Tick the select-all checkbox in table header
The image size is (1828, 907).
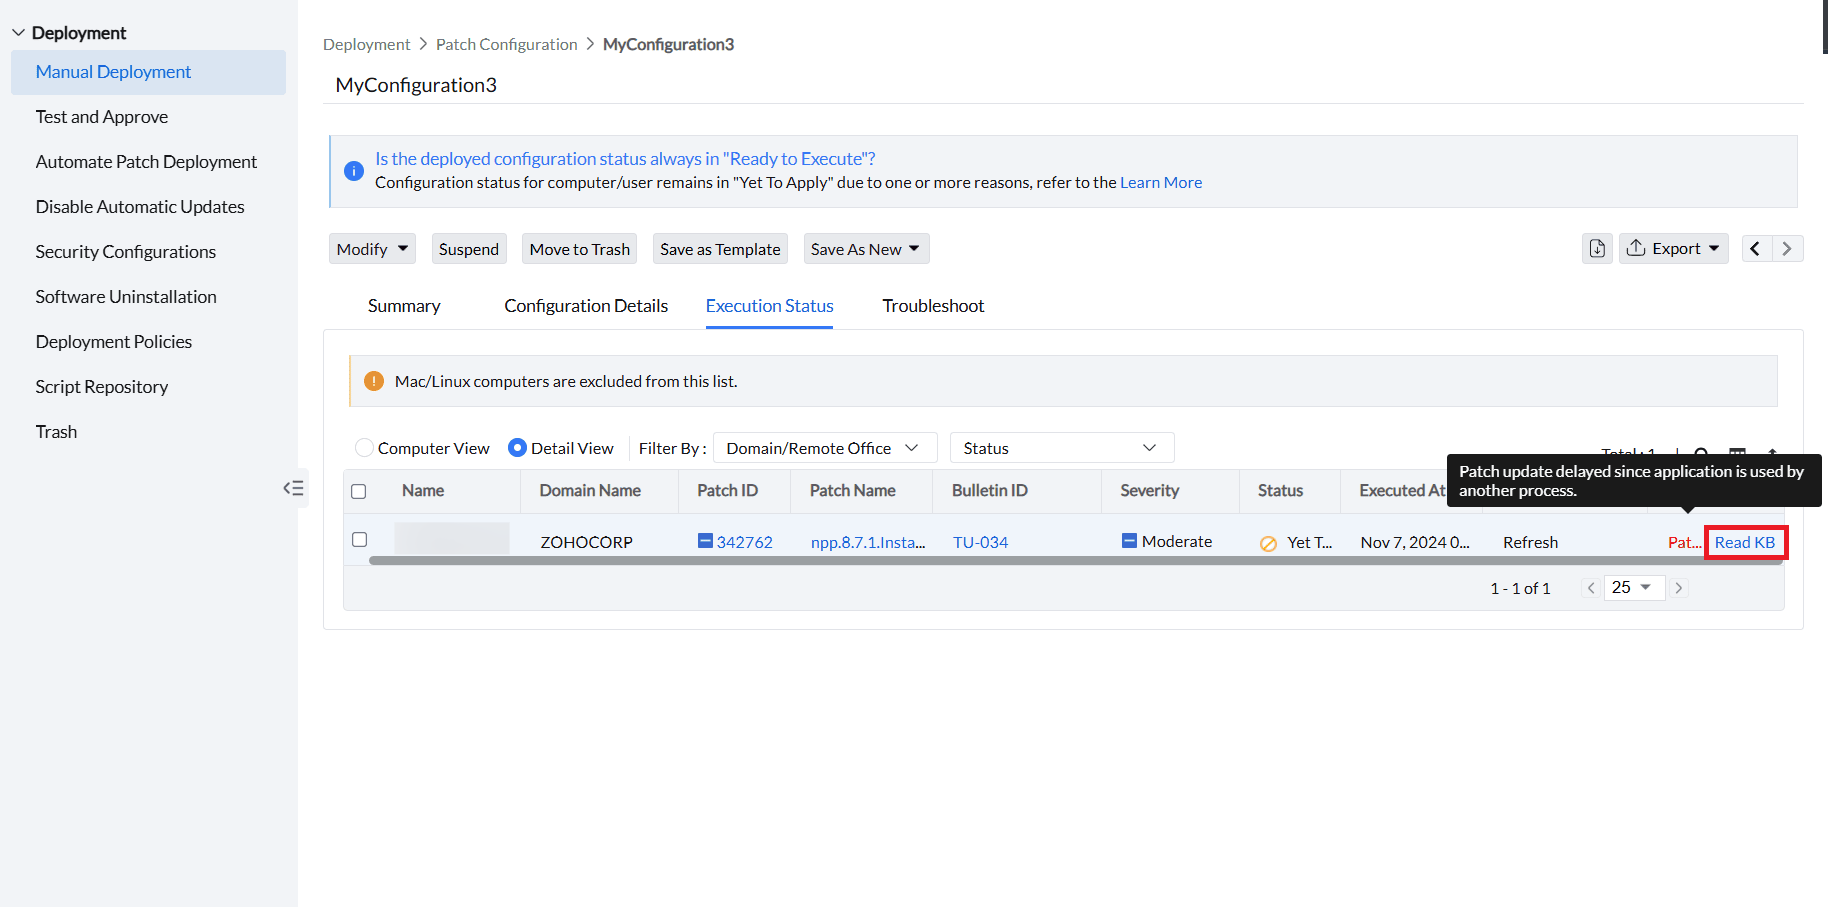359,491
